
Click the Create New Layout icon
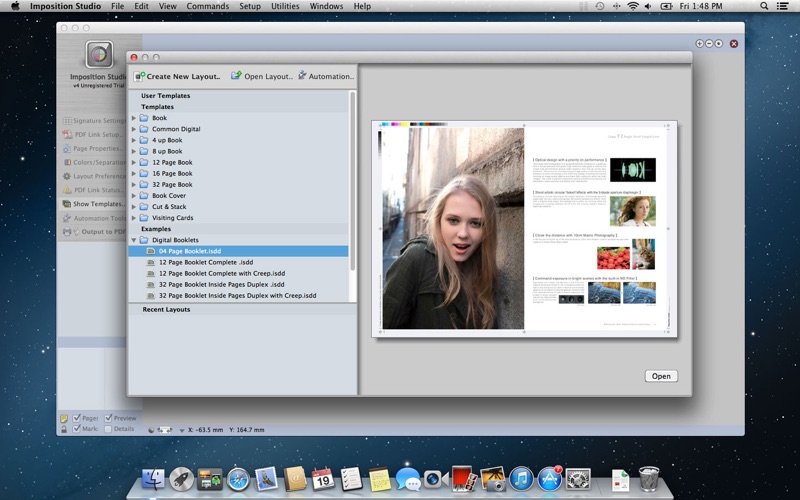tap(139, 76)
